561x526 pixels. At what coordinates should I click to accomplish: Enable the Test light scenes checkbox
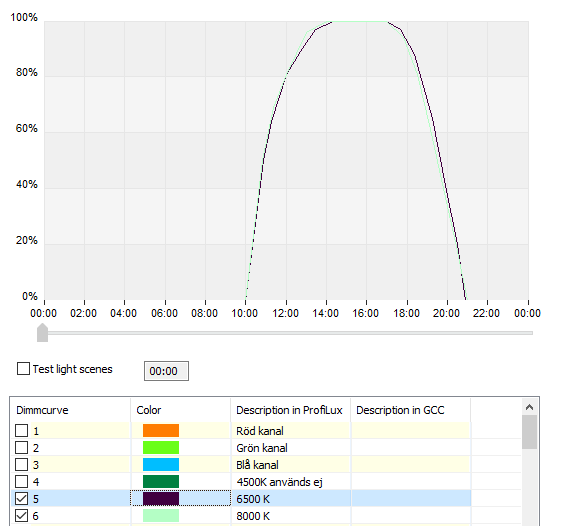tap(24, 369)
